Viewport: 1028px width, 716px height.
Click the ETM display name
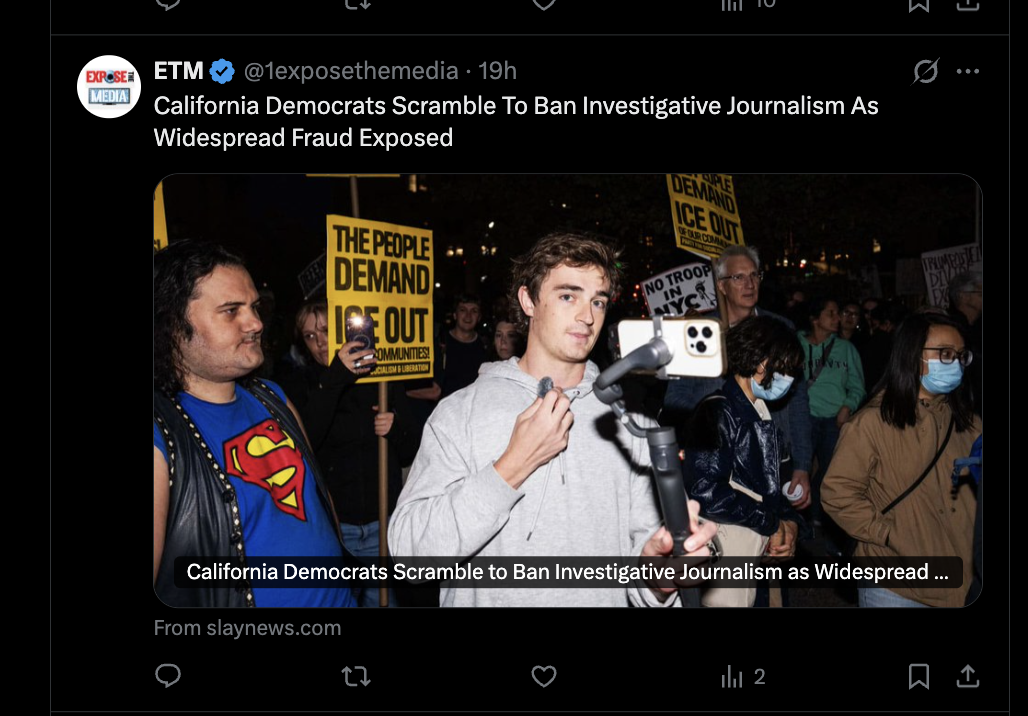coord(179,71)
